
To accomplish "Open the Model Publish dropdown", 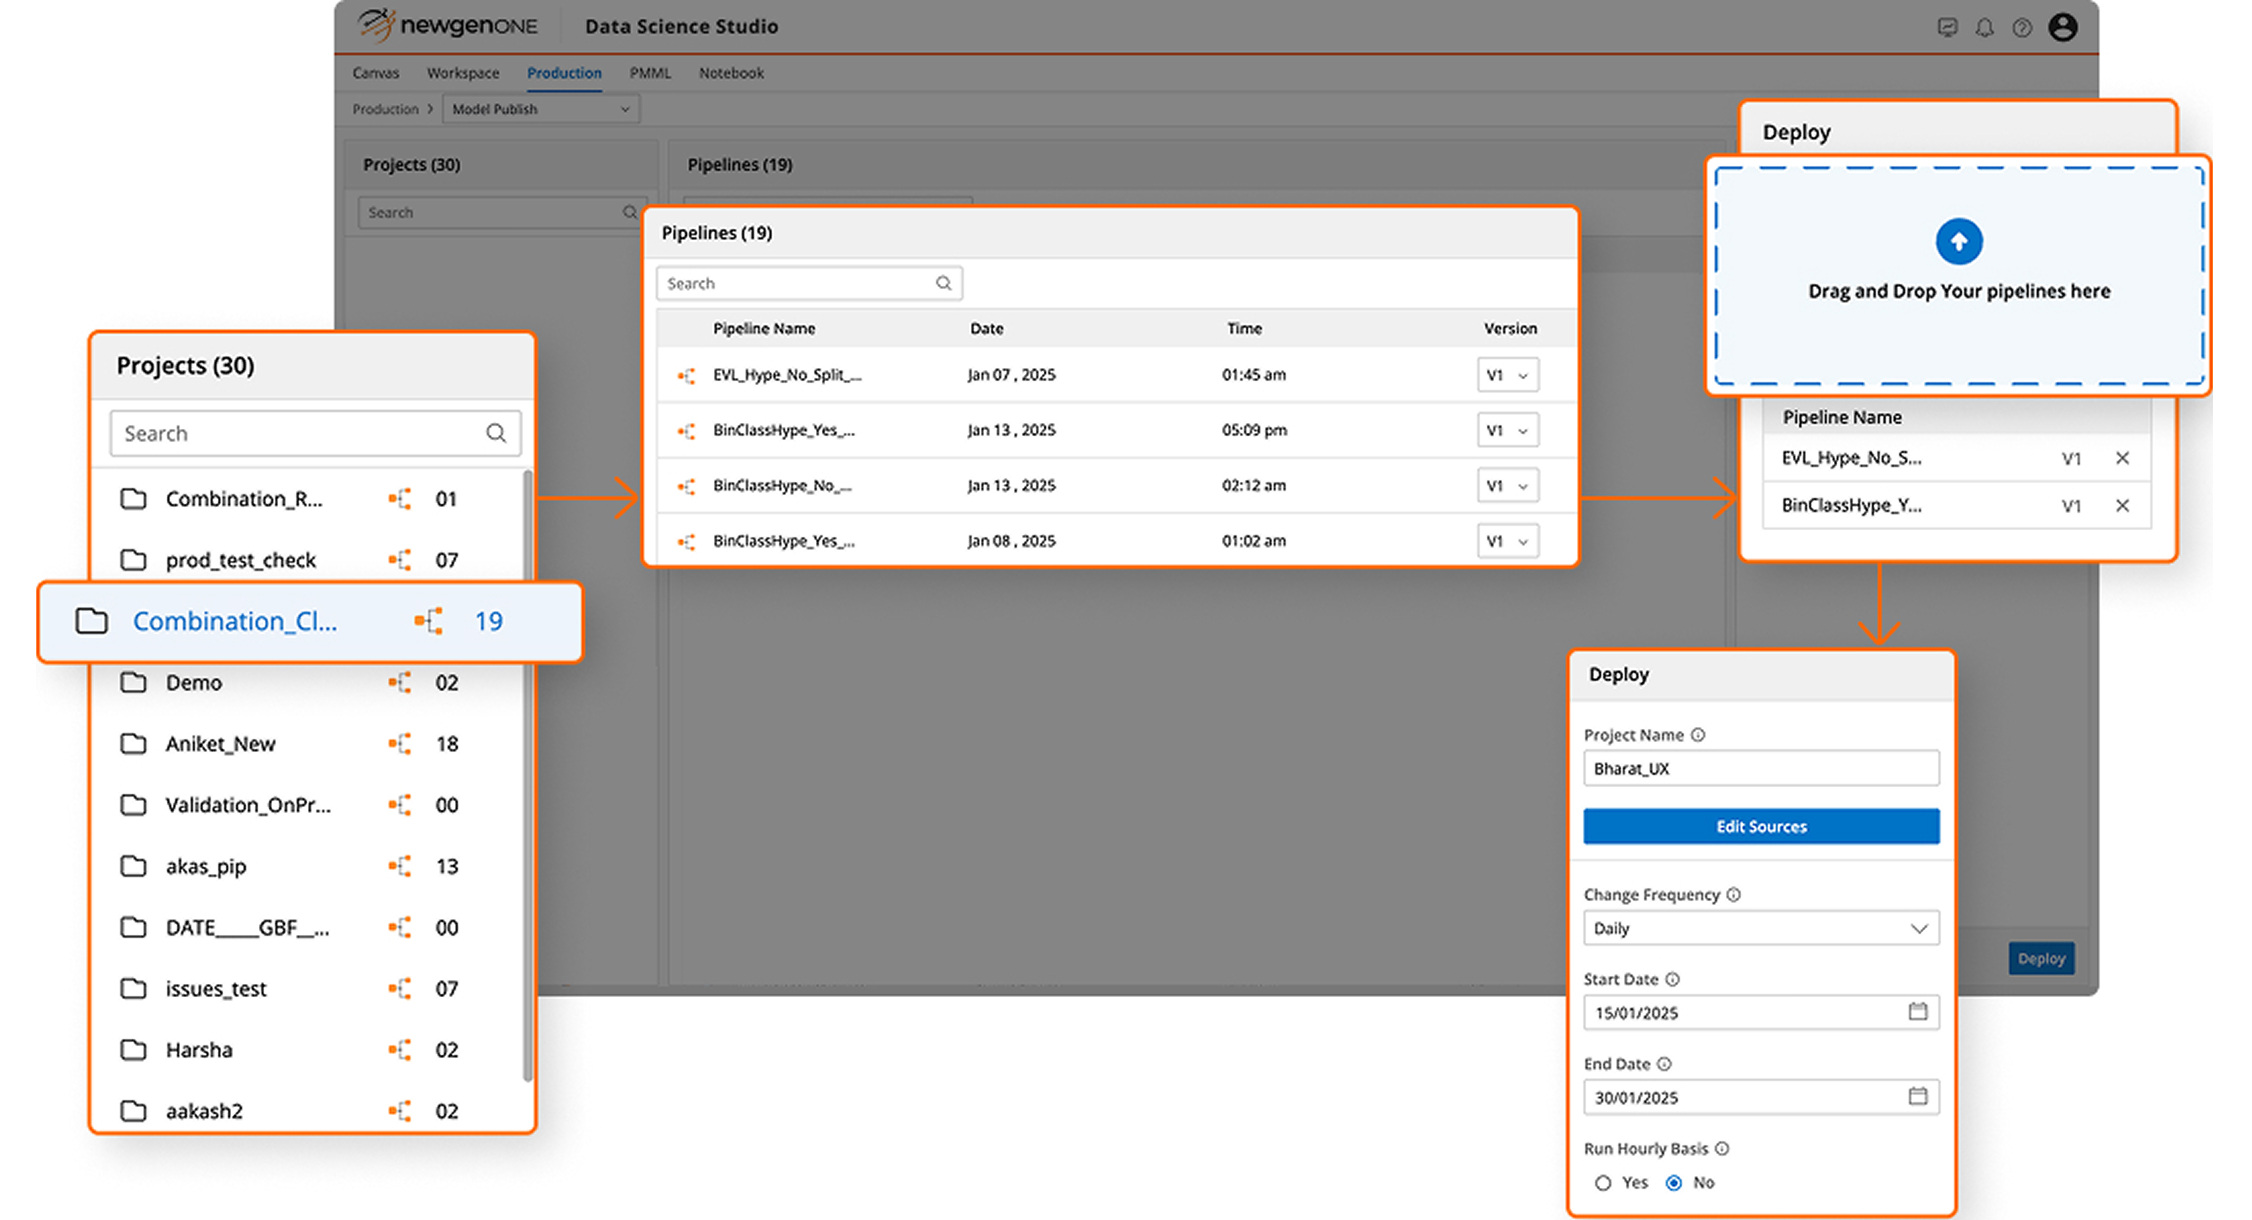I will 625,109.
